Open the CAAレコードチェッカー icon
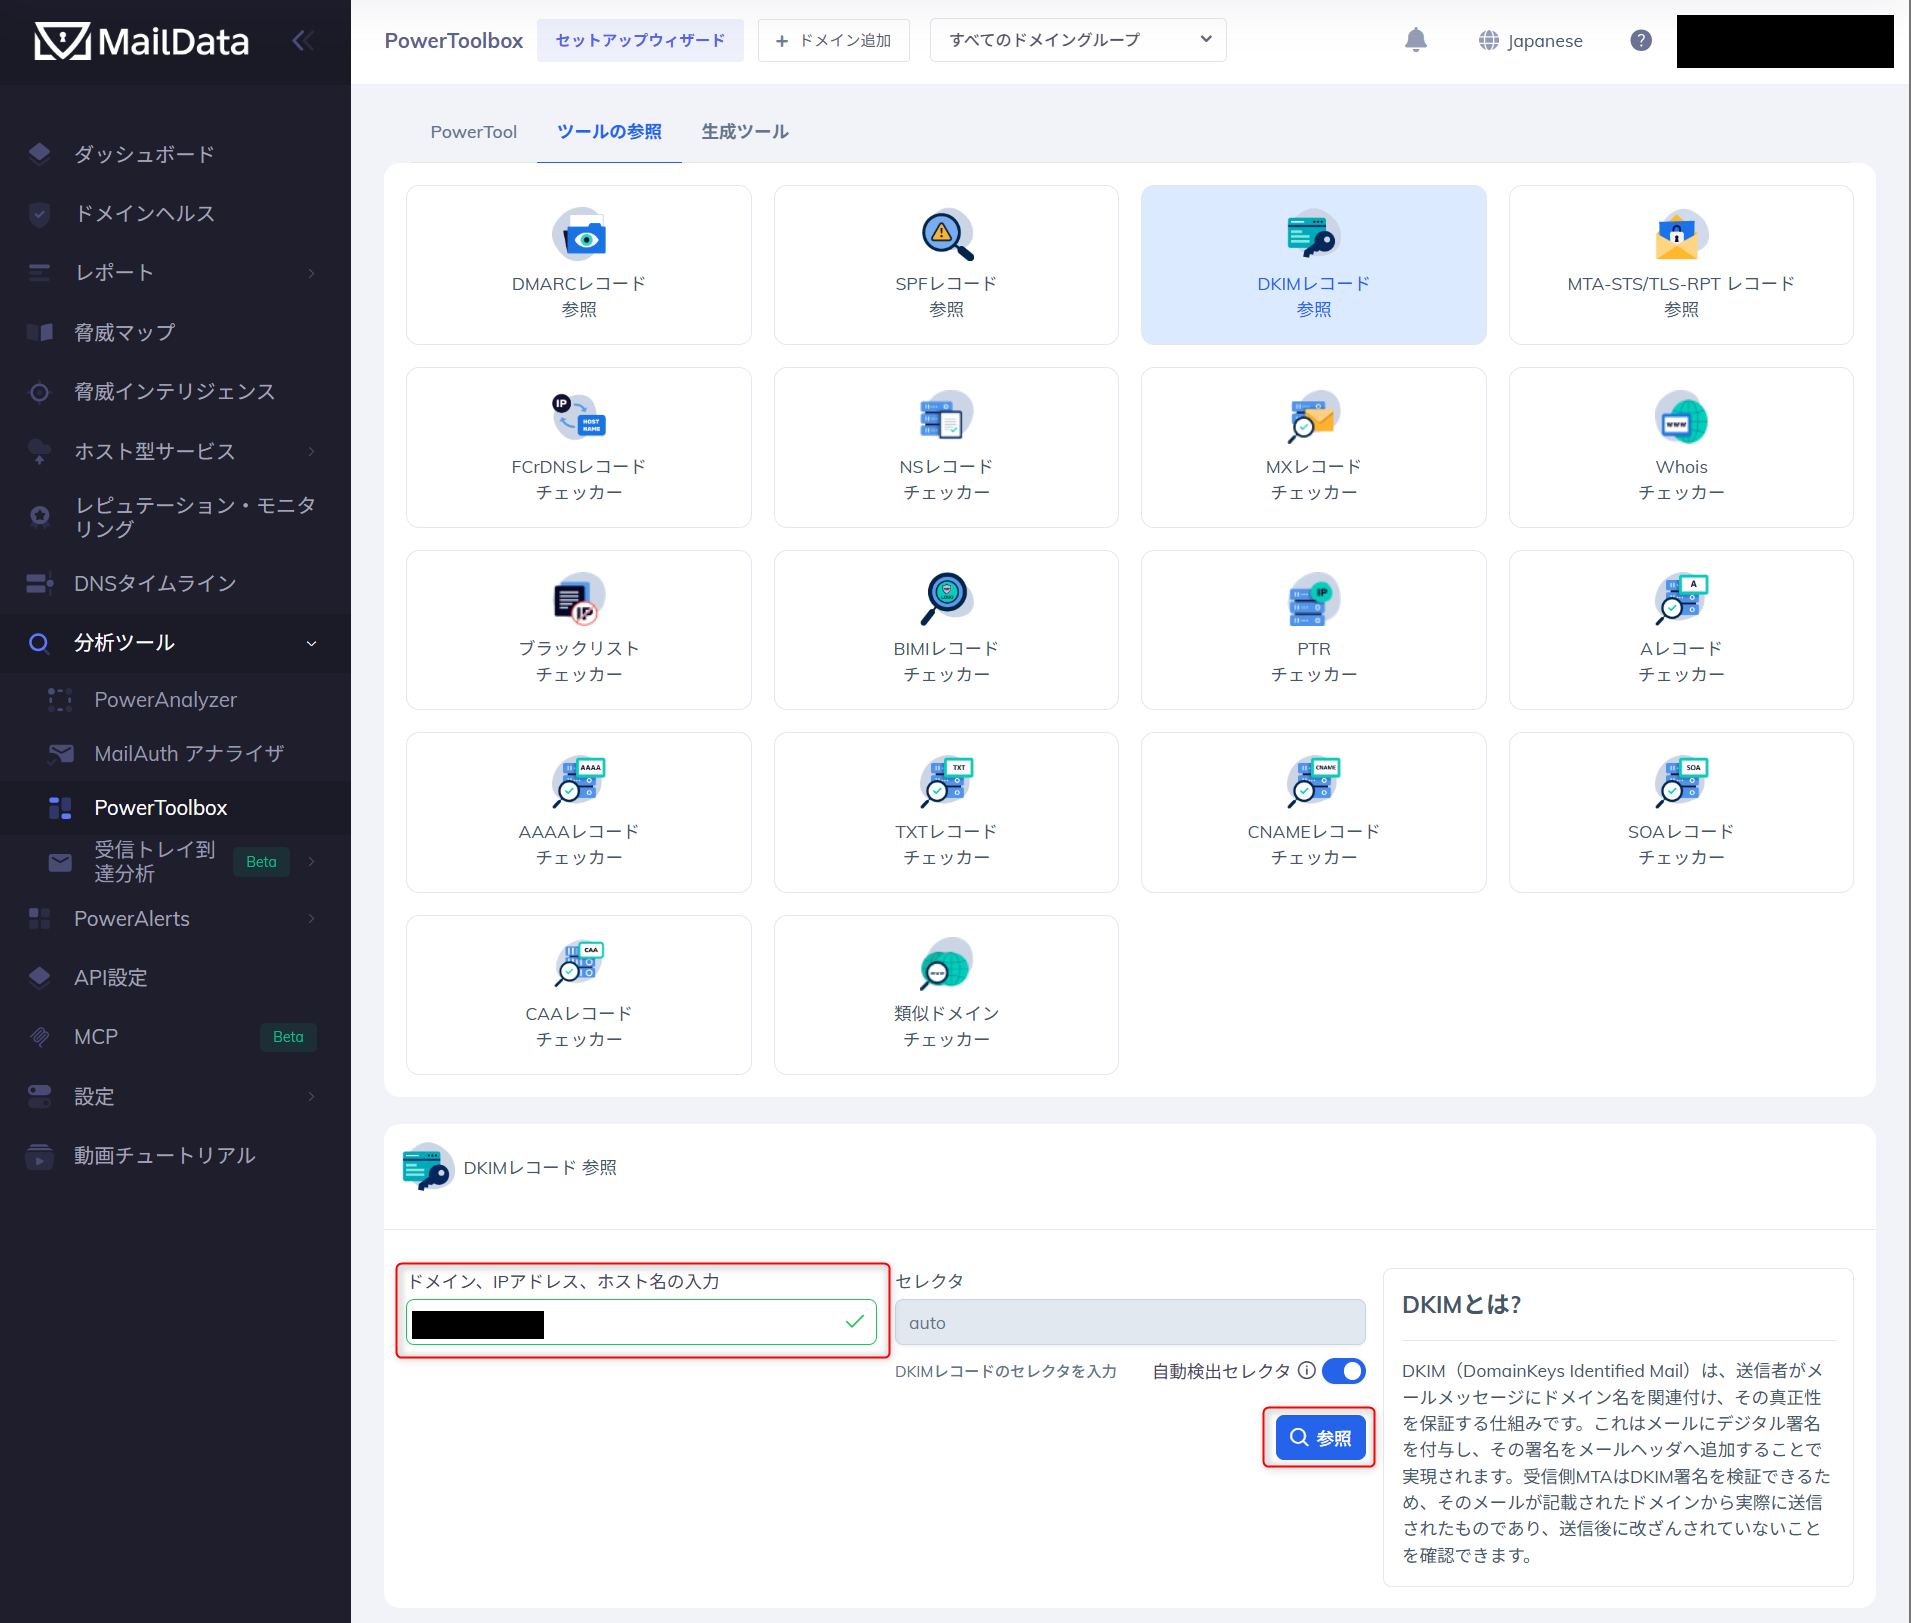The width and height of the screenshot is (1911, 1623). click(x=579, y=964)
